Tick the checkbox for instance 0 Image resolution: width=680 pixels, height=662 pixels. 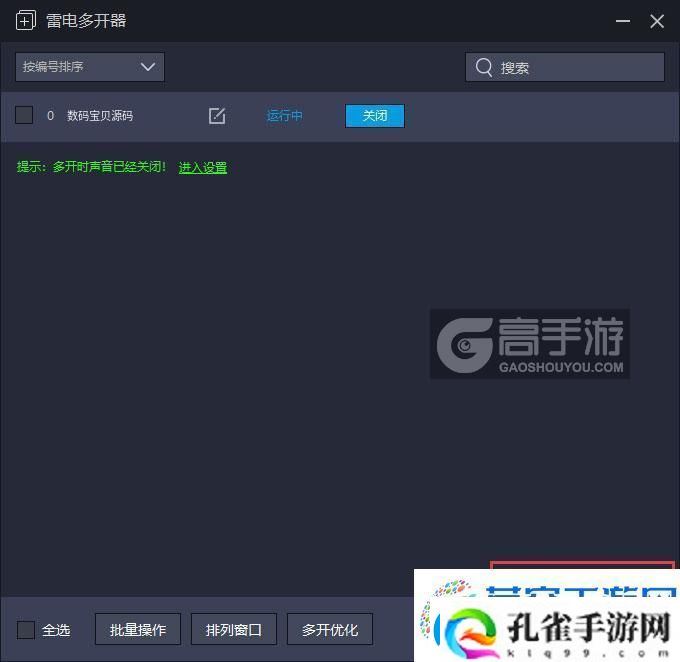(x=24, y=115)
